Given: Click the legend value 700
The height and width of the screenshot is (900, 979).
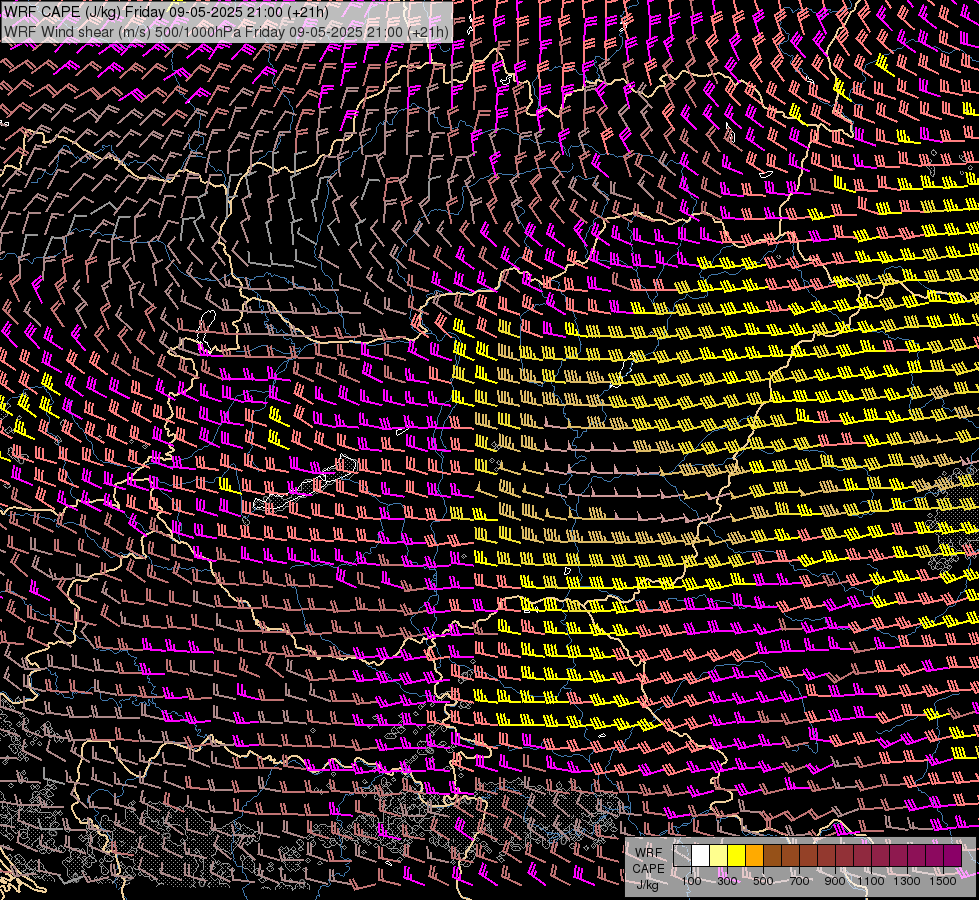Looking at the screenshot, I should click(x=799, y=881).
